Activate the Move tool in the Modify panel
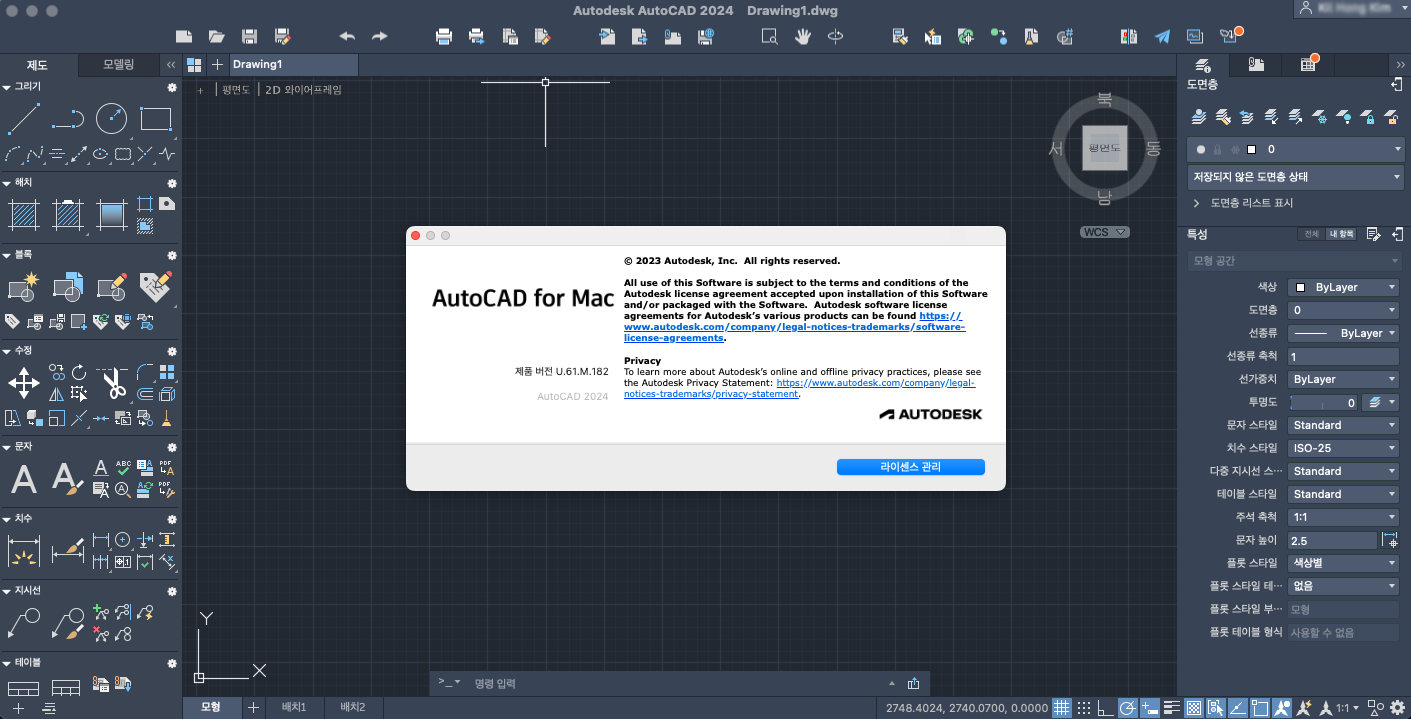1411x719 pixels. [23, 382]
